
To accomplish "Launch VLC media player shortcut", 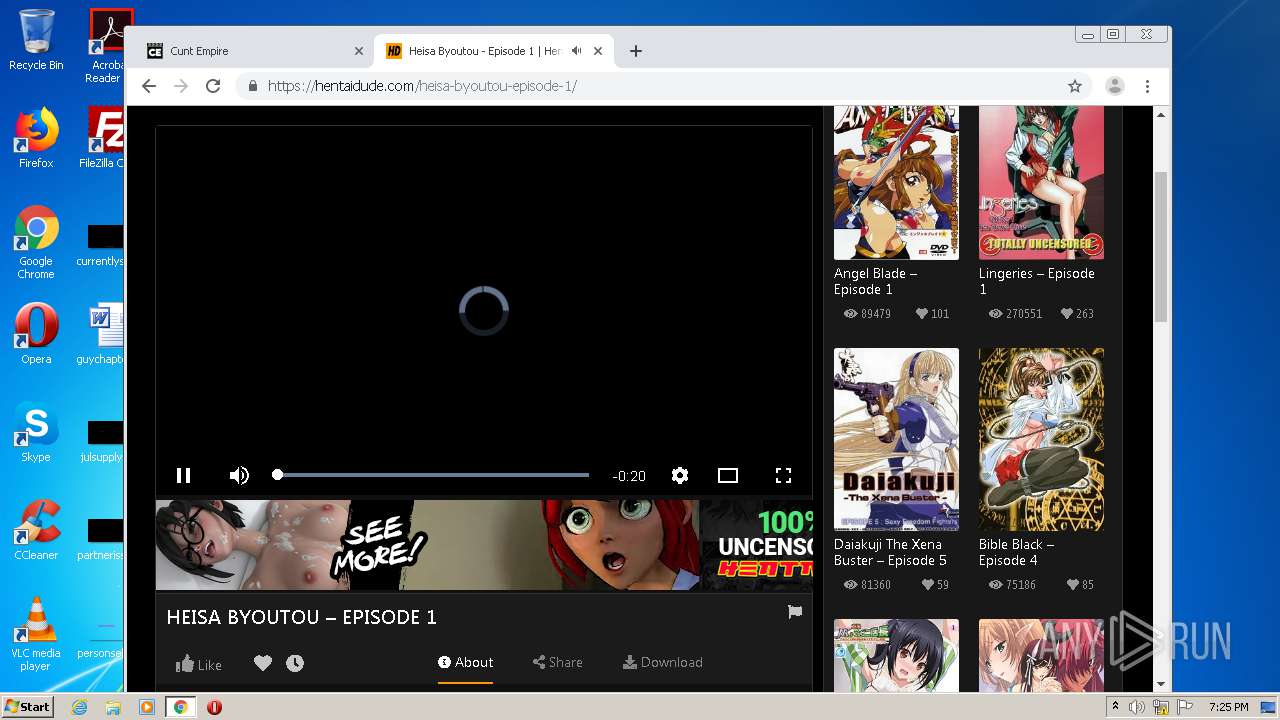I will pos(36,634).
